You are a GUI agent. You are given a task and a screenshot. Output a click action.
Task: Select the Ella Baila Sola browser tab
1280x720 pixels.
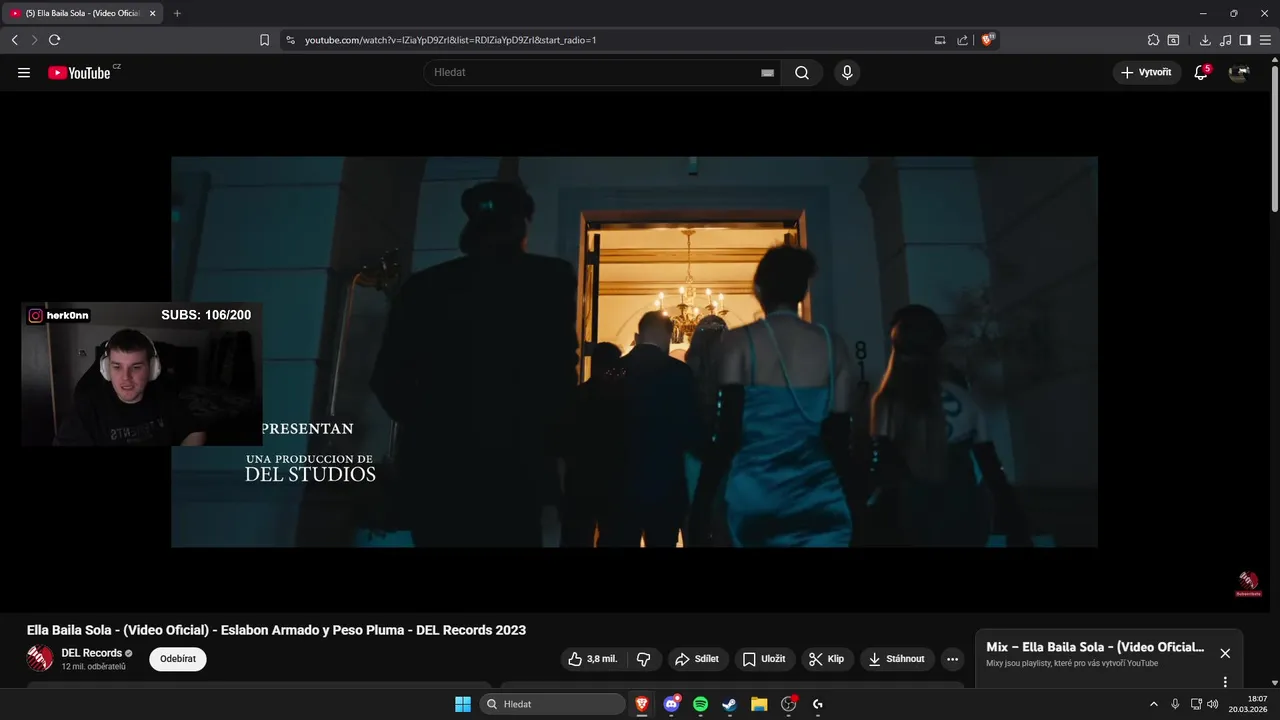pyautogui.click(x=80, y=13)
